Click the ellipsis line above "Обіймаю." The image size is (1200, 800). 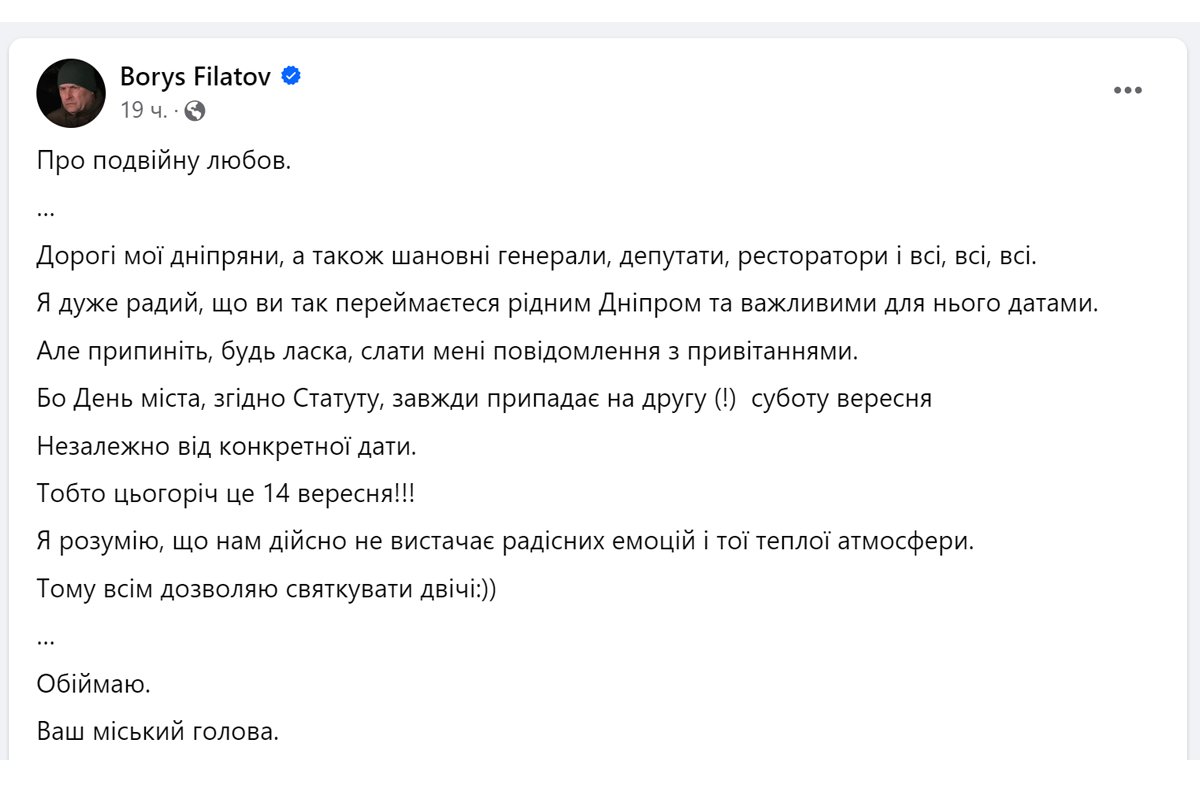(45, 636)
